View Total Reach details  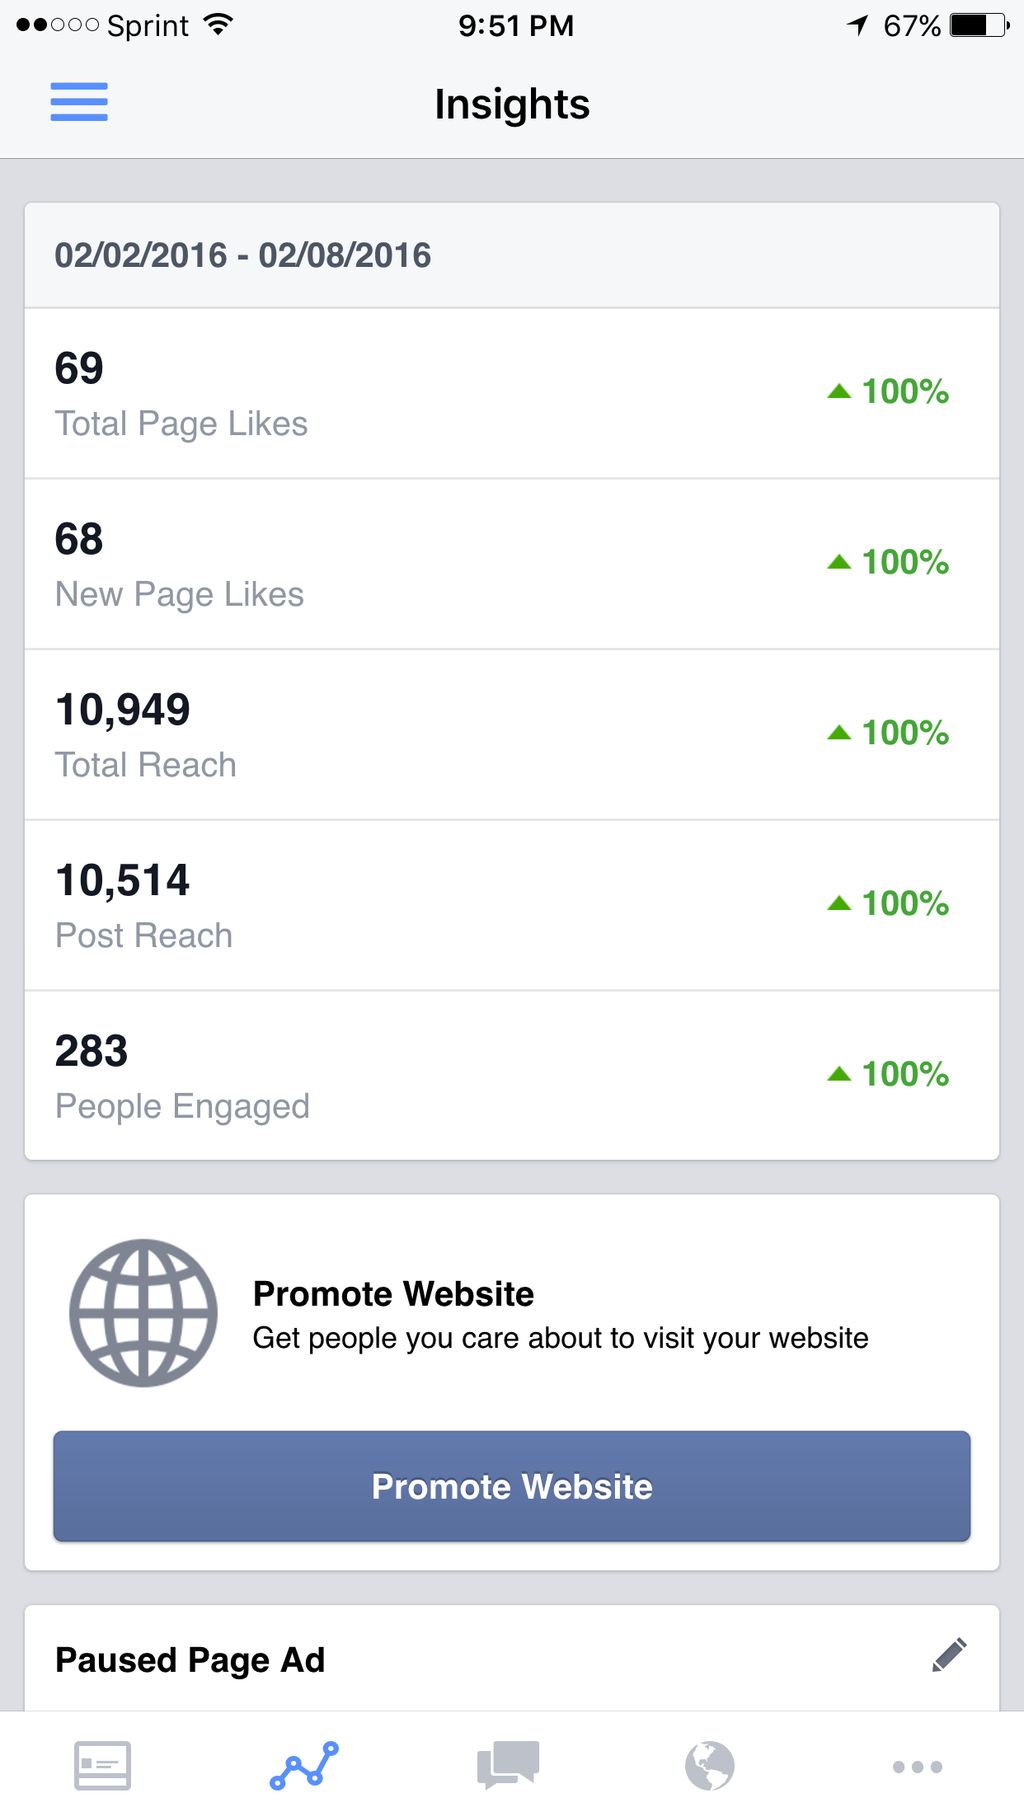[x=512, y=736]
